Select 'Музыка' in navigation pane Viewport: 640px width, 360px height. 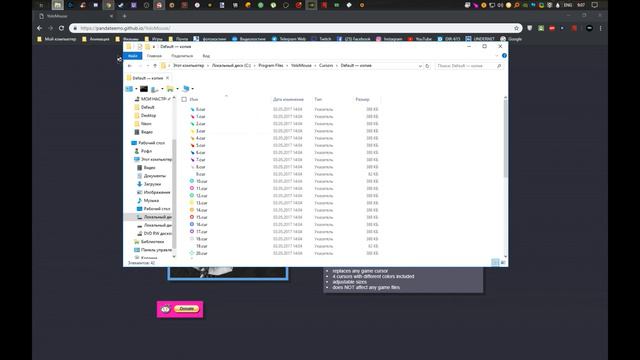tap(151, 200)
